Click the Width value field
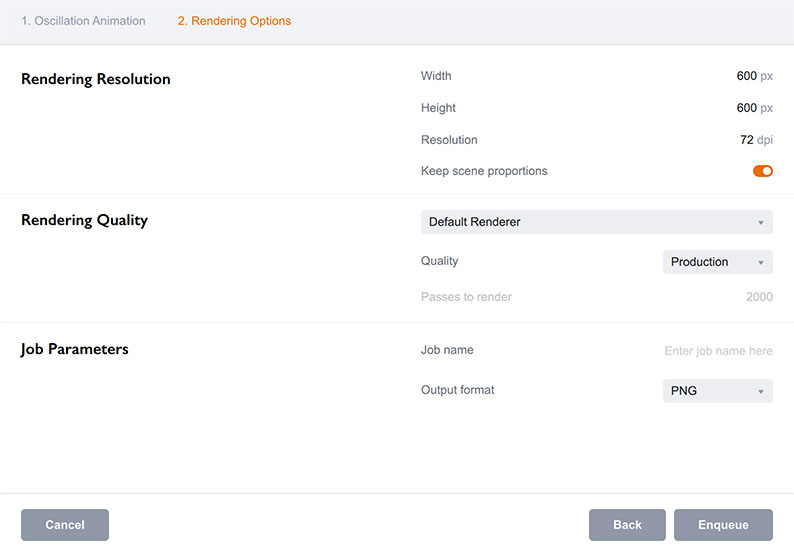794x552 pixels. (x=746, y=76)
